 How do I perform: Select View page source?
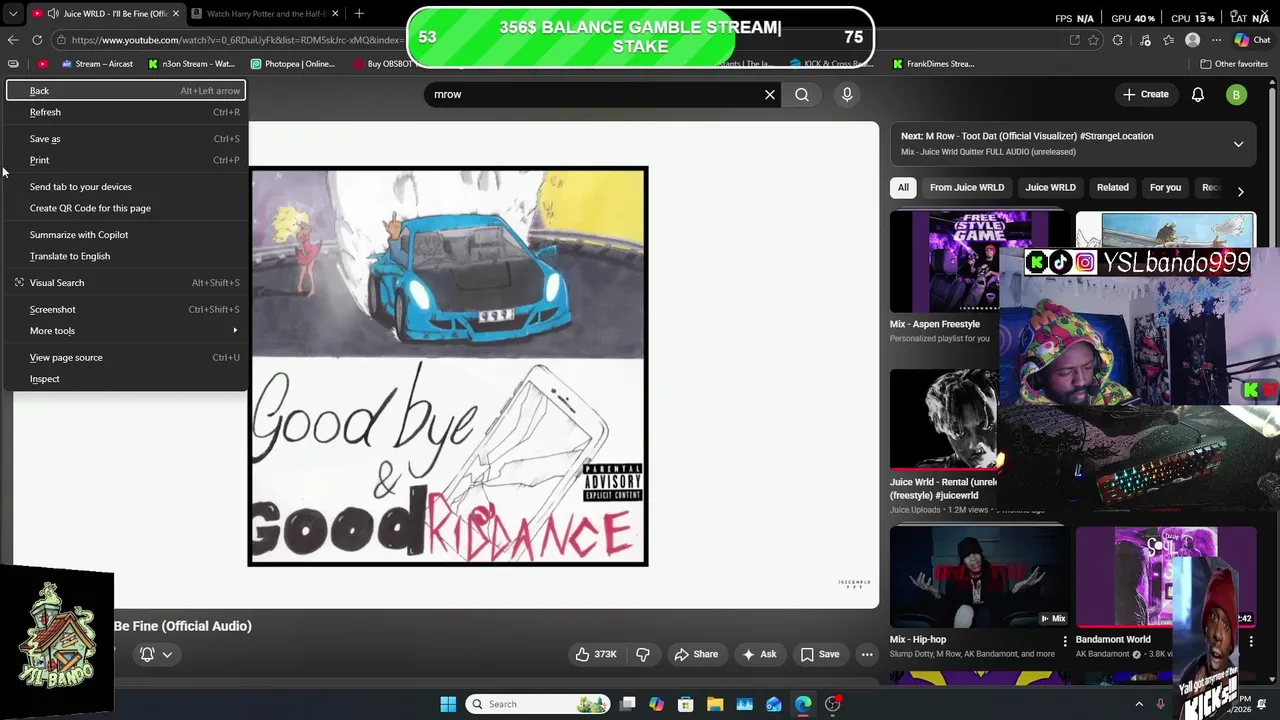point(125,358)
